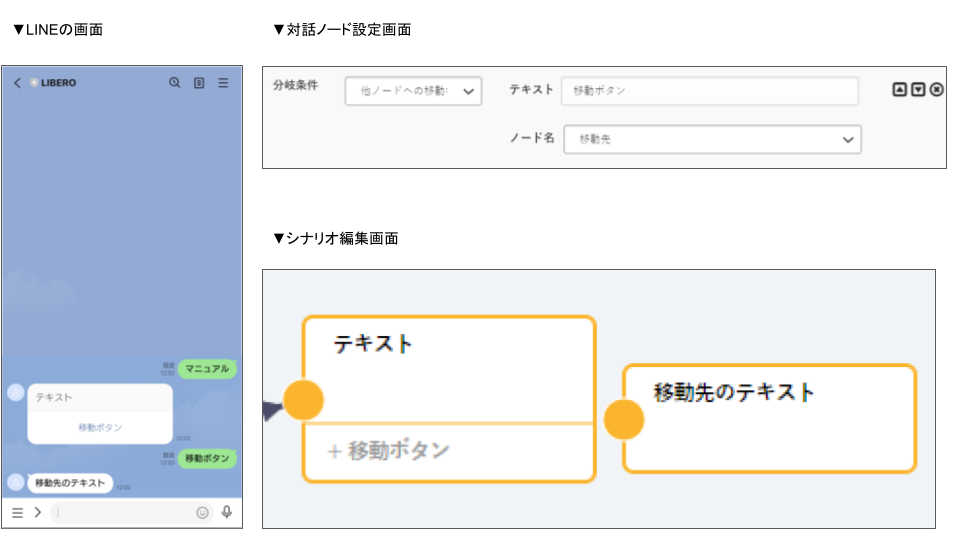Tap the back arrow beside LIBERO
960x540 pixels.
click(17, 83)
